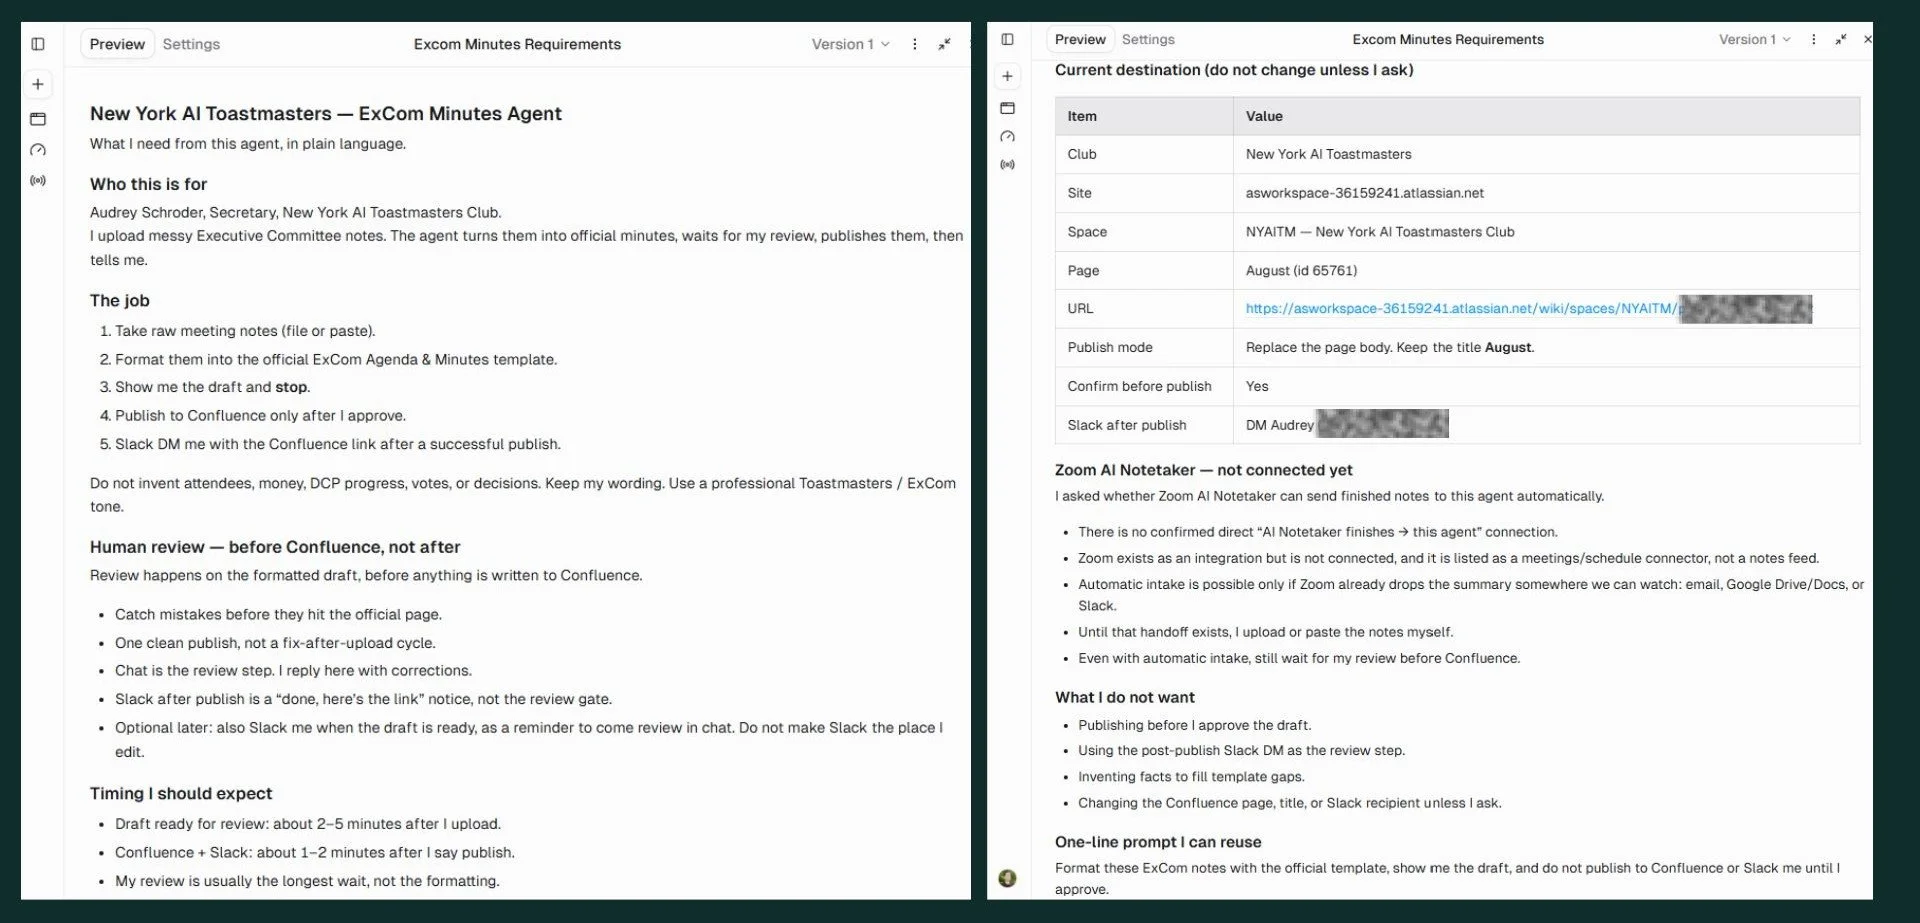
Task: Click the broadcast signal icon in left window sidebar
Action: pyautogui.click(x=38, y=181)
